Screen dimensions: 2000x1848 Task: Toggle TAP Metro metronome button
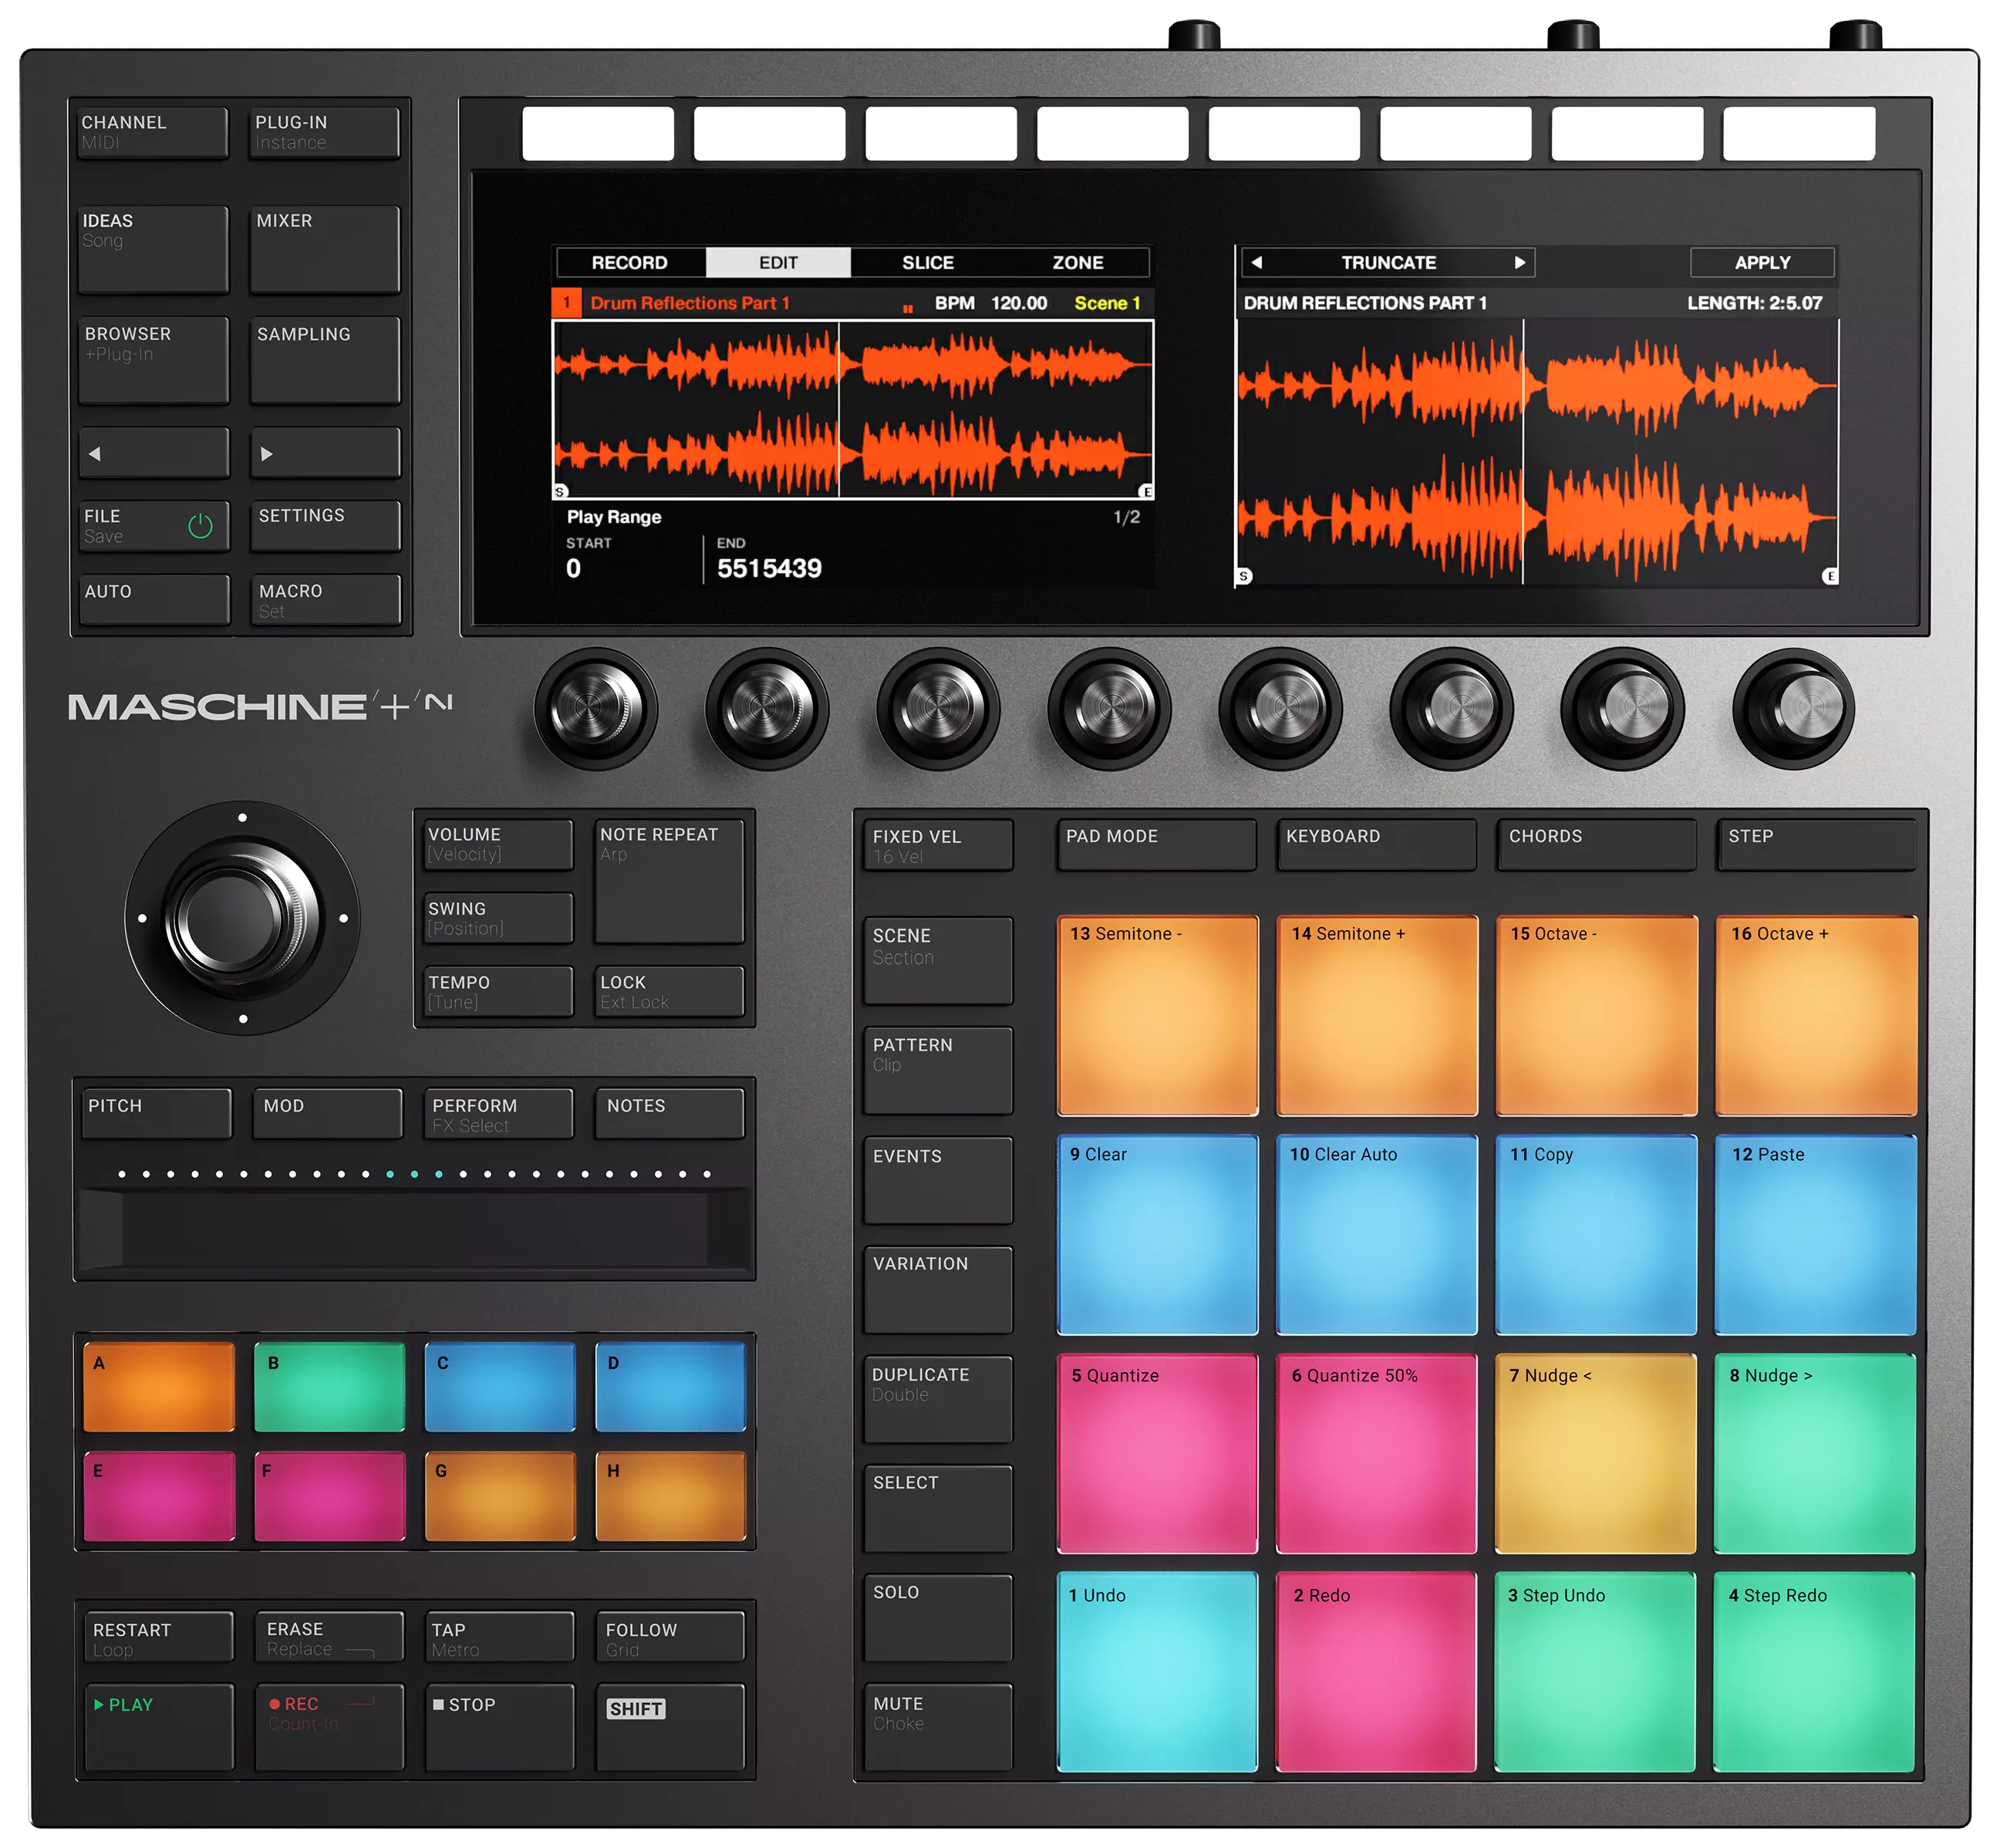coord(500,1636)
